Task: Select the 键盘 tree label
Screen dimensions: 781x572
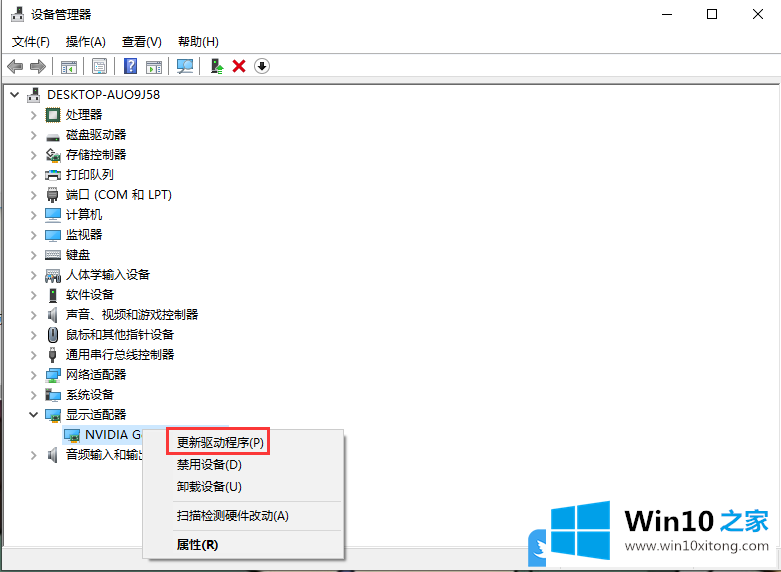Action: click(78, 255)
